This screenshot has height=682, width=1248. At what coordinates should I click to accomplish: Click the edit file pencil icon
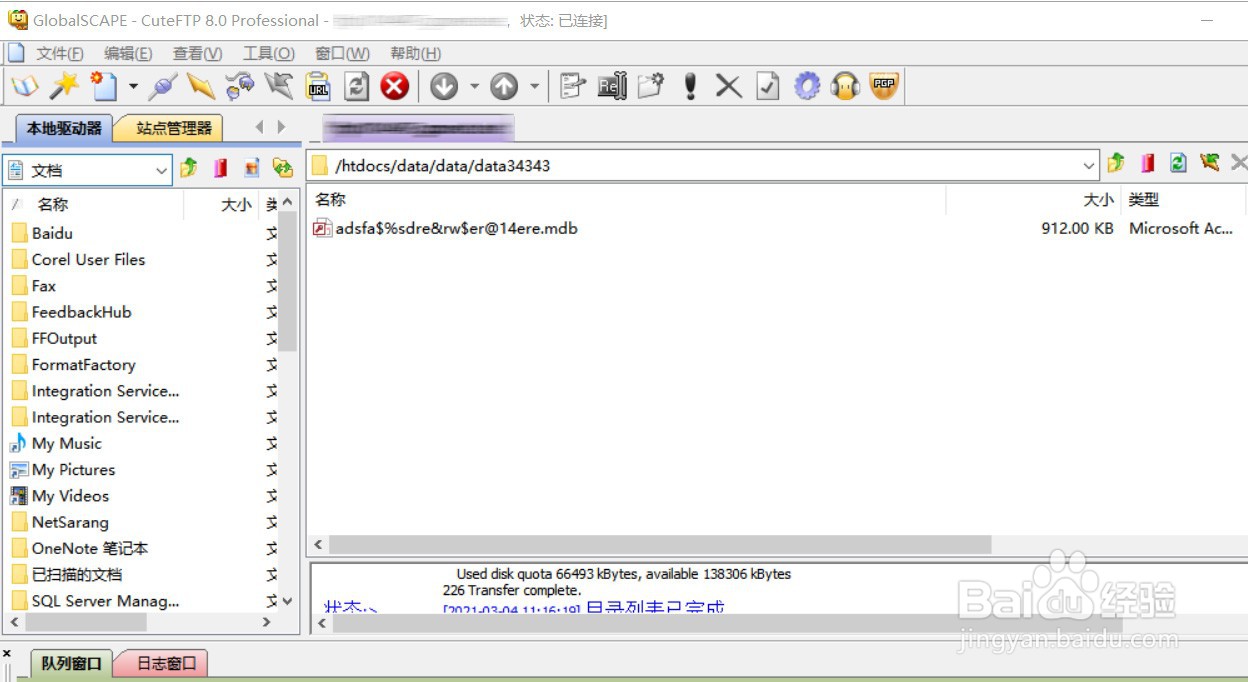[x=572, y=87]
